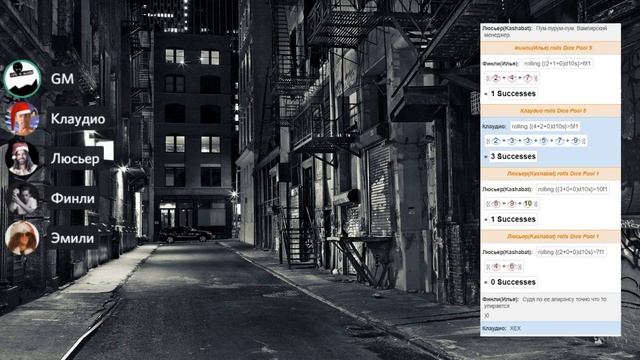Click the green die result 10
640x360 pixels.
[x=528, y=204]
